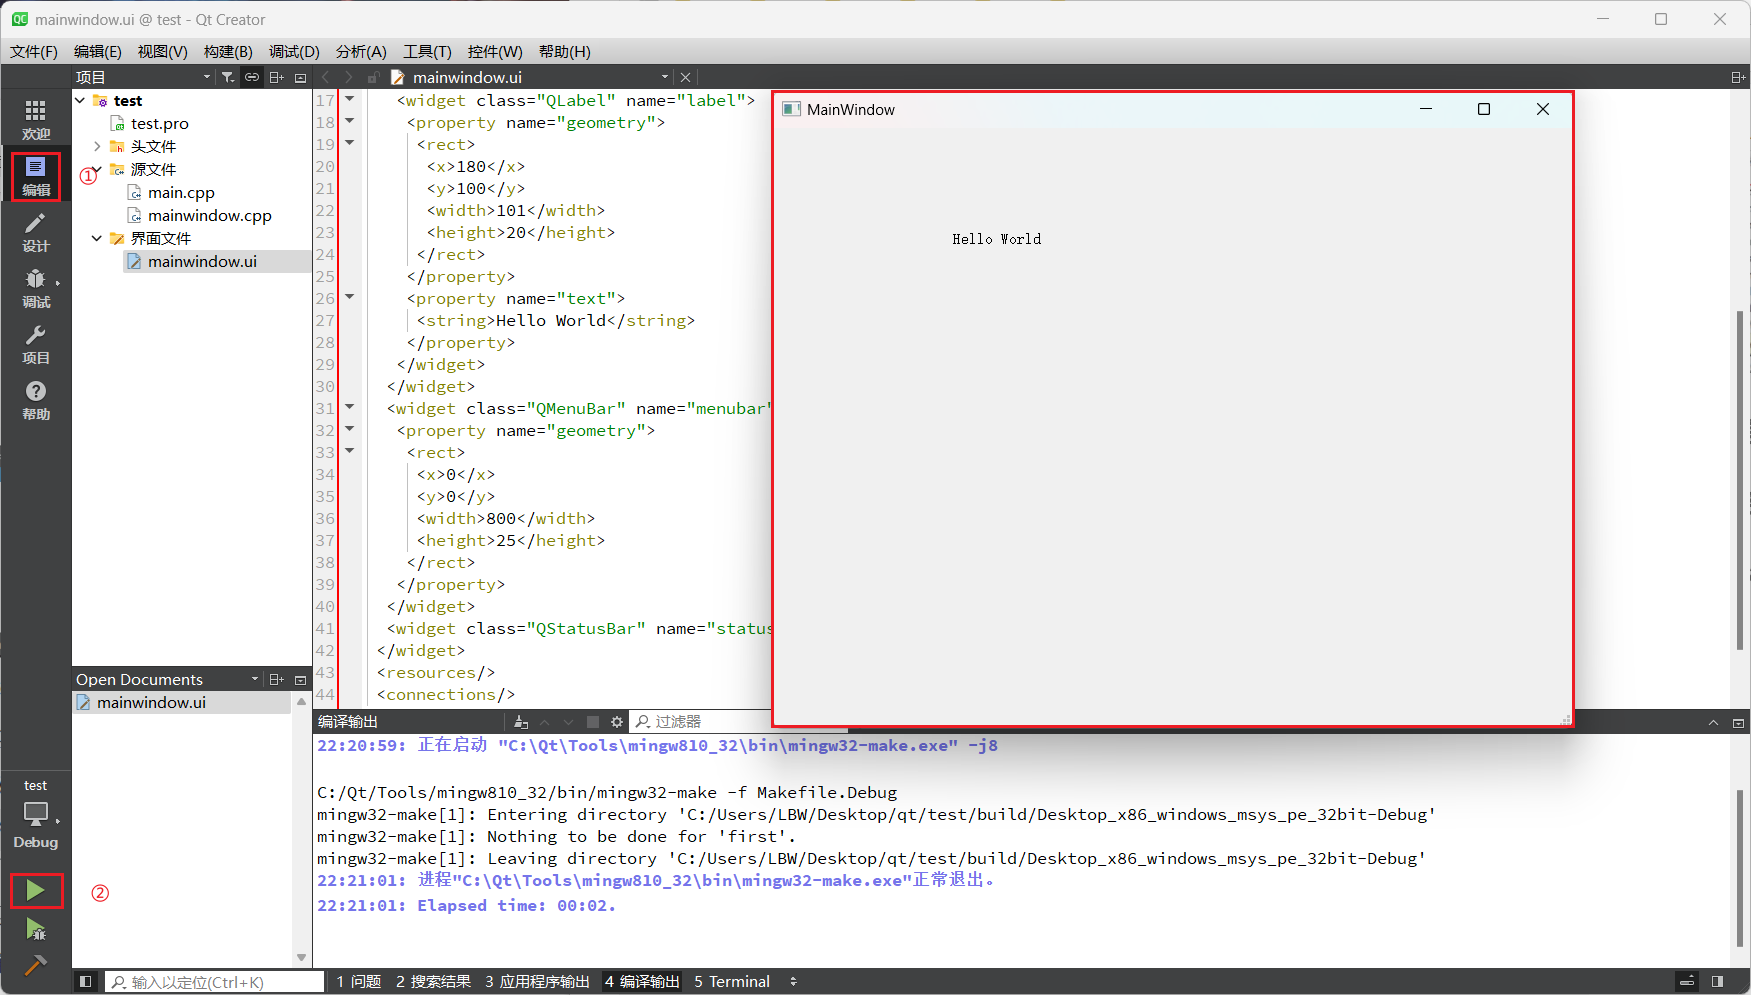Select main.cpp in project tree

(x=181, y=192)
